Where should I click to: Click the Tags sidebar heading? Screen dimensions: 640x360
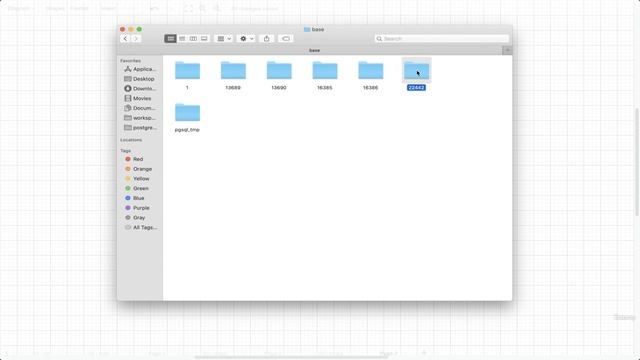125,151
